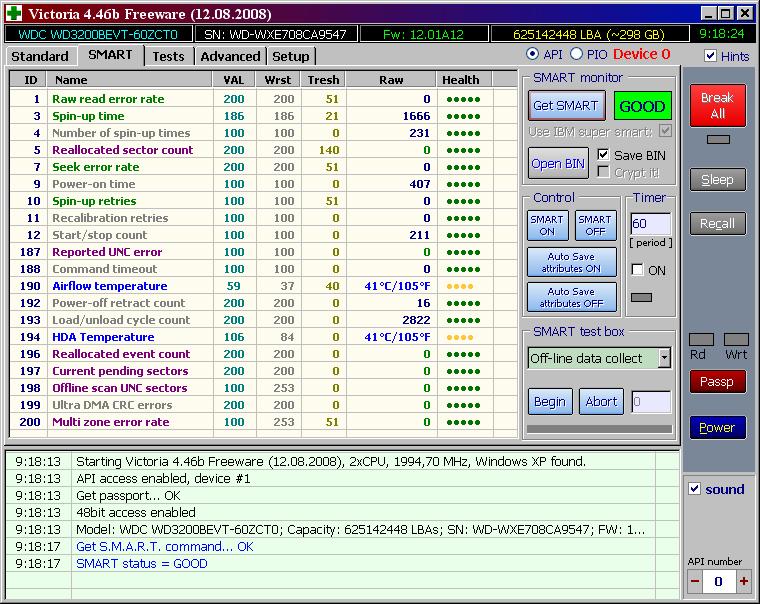Select the PIO access radio button
This screenshot has width=760, height=604.
pyautogui.click(x=576, y=54)
